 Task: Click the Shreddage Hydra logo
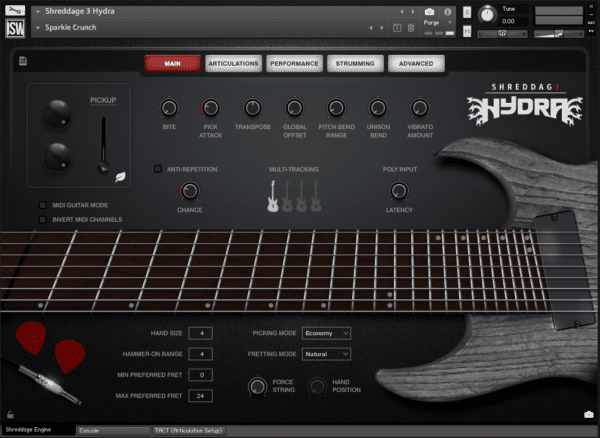(525, 104)
